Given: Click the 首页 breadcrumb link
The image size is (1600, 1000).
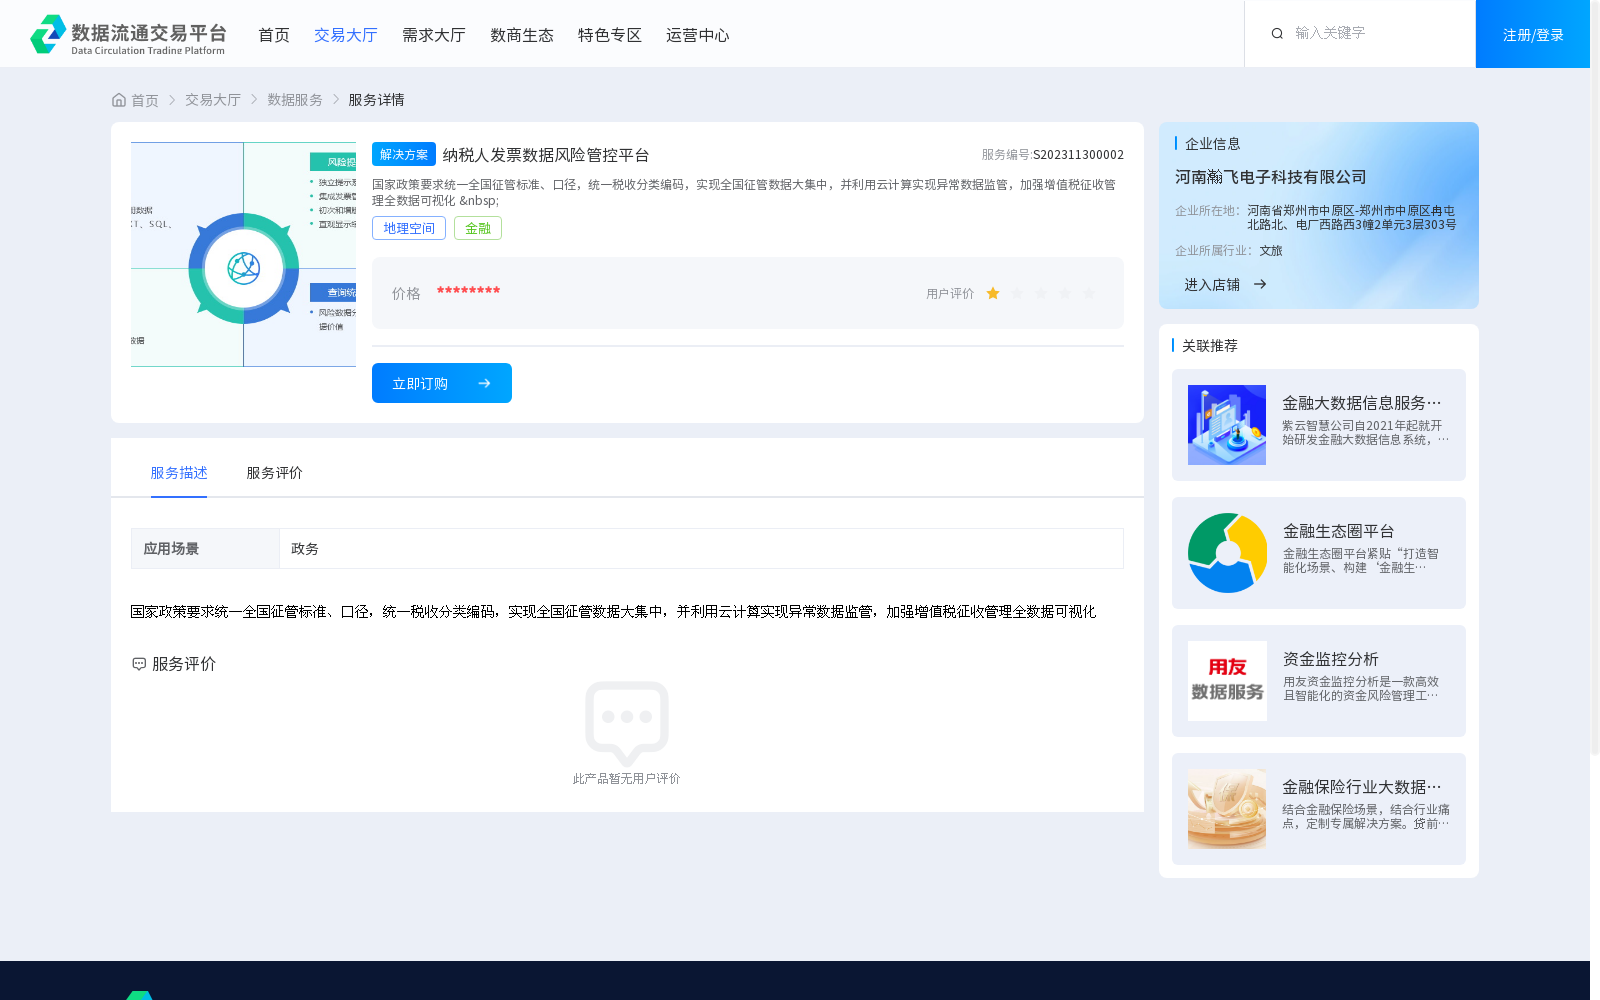Looking at the screenshot, I should [145, 100].
